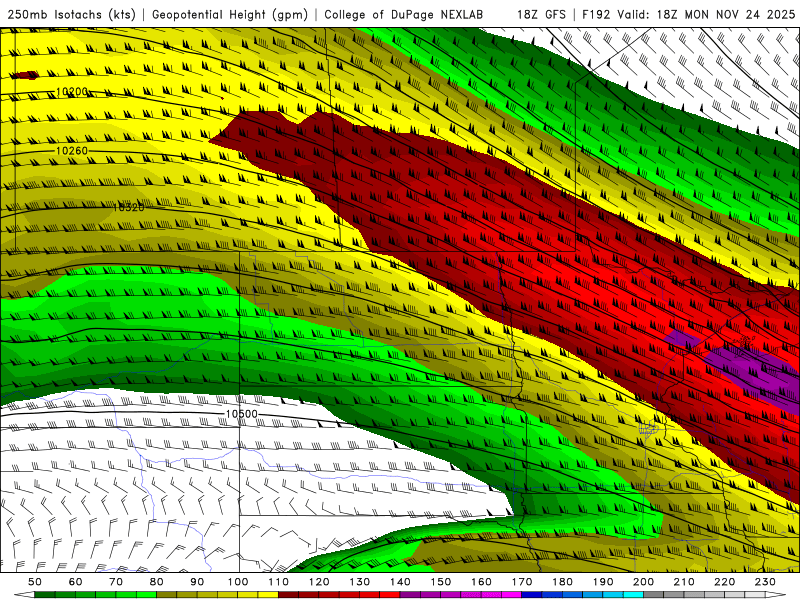Click the dark blue legend swatch right of 170
This screenshot has width=800, height=600.
532,595
